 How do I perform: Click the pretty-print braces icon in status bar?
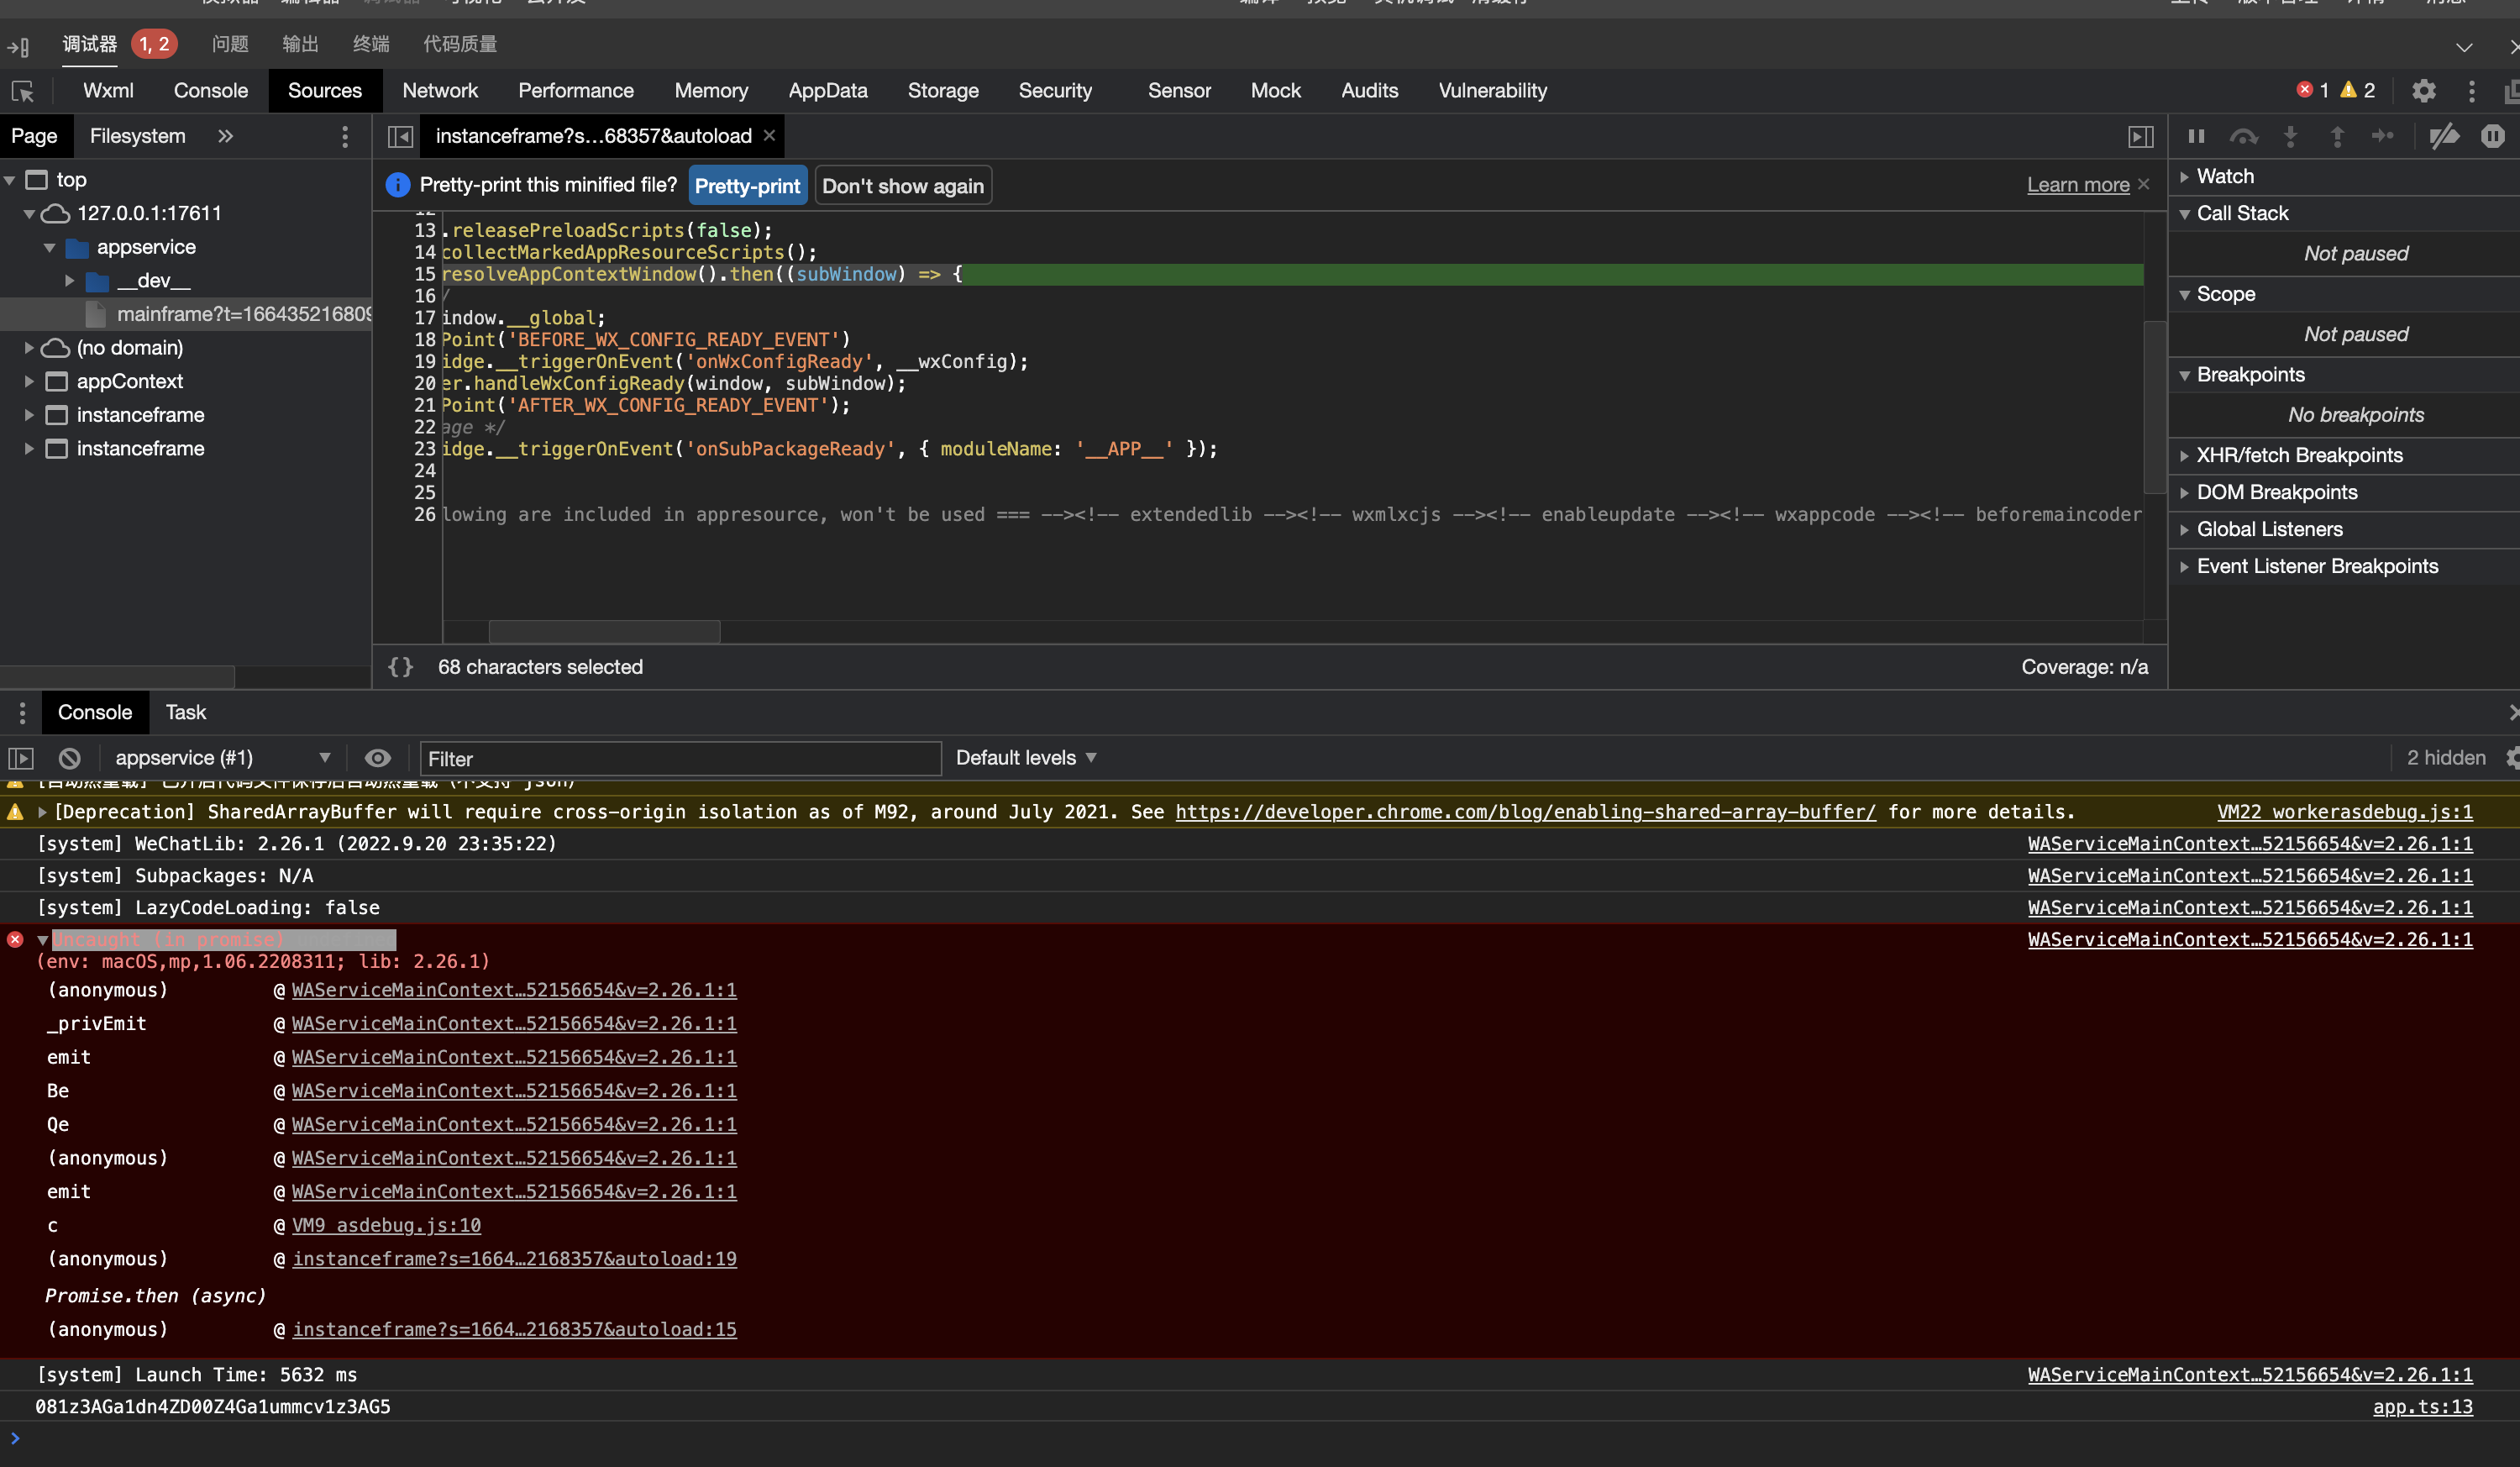click(x=400, y=667)
